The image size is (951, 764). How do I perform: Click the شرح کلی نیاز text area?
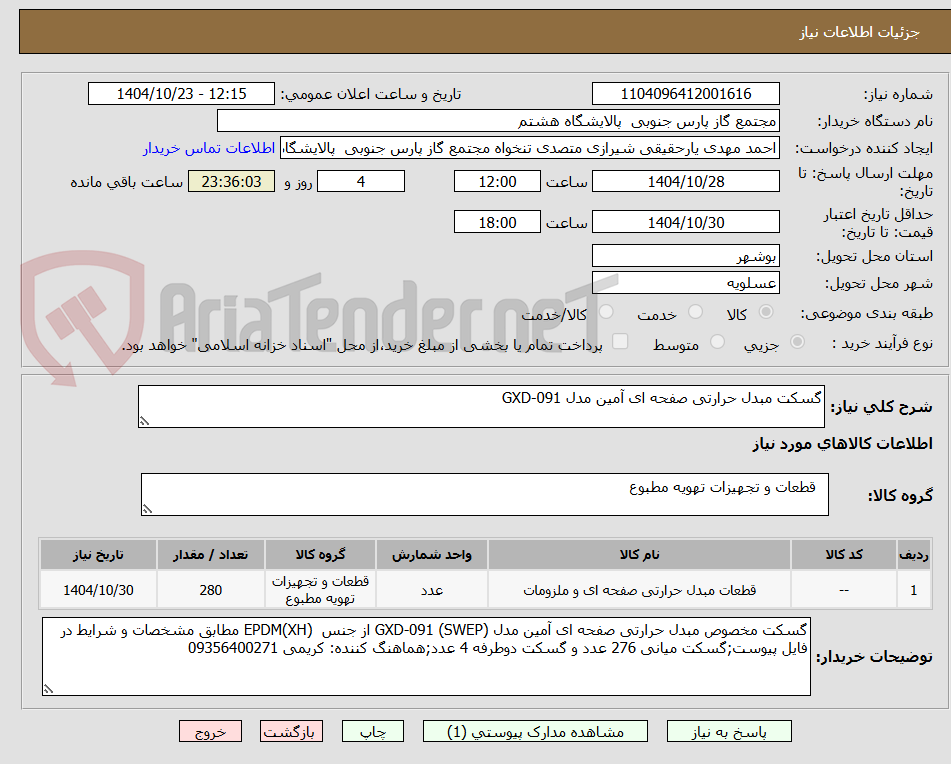pos(481,406)
